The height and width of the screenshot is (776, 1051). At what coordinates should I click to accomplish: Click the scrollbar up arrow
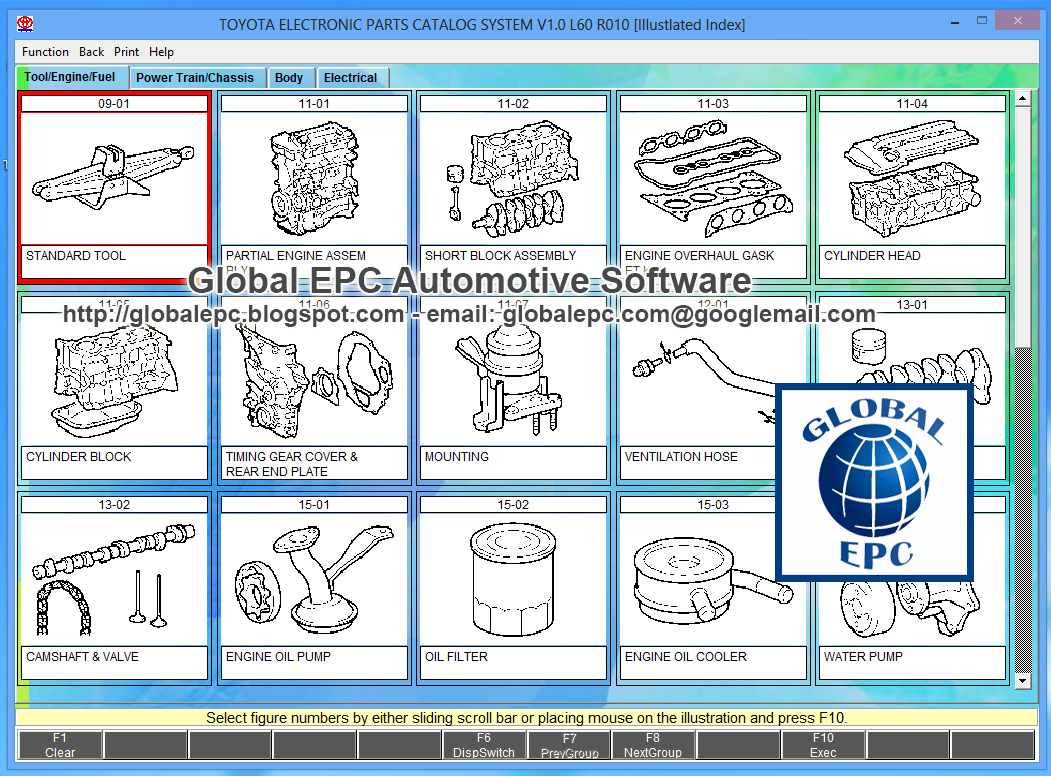pyautogui.click(x=1022, y=99)
